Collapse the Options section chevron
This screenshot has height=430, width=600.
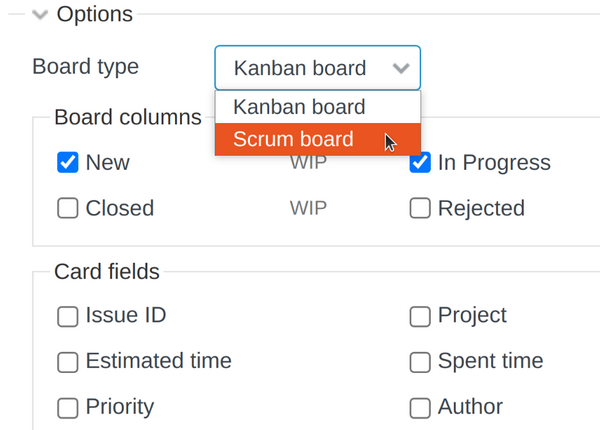pyautogui.click(x=40, y=15)
